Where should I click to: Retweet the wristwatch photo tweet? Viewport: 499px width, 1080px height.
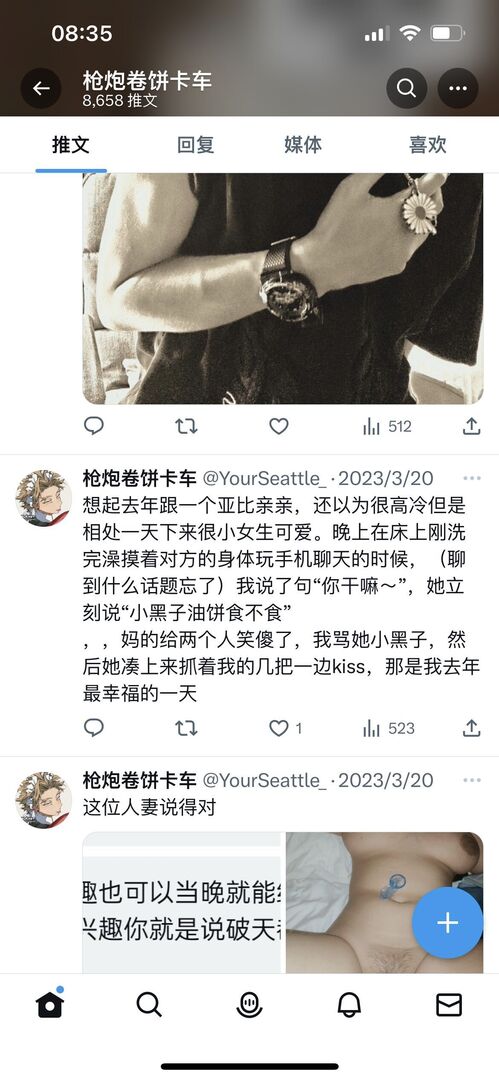(186, 426)
